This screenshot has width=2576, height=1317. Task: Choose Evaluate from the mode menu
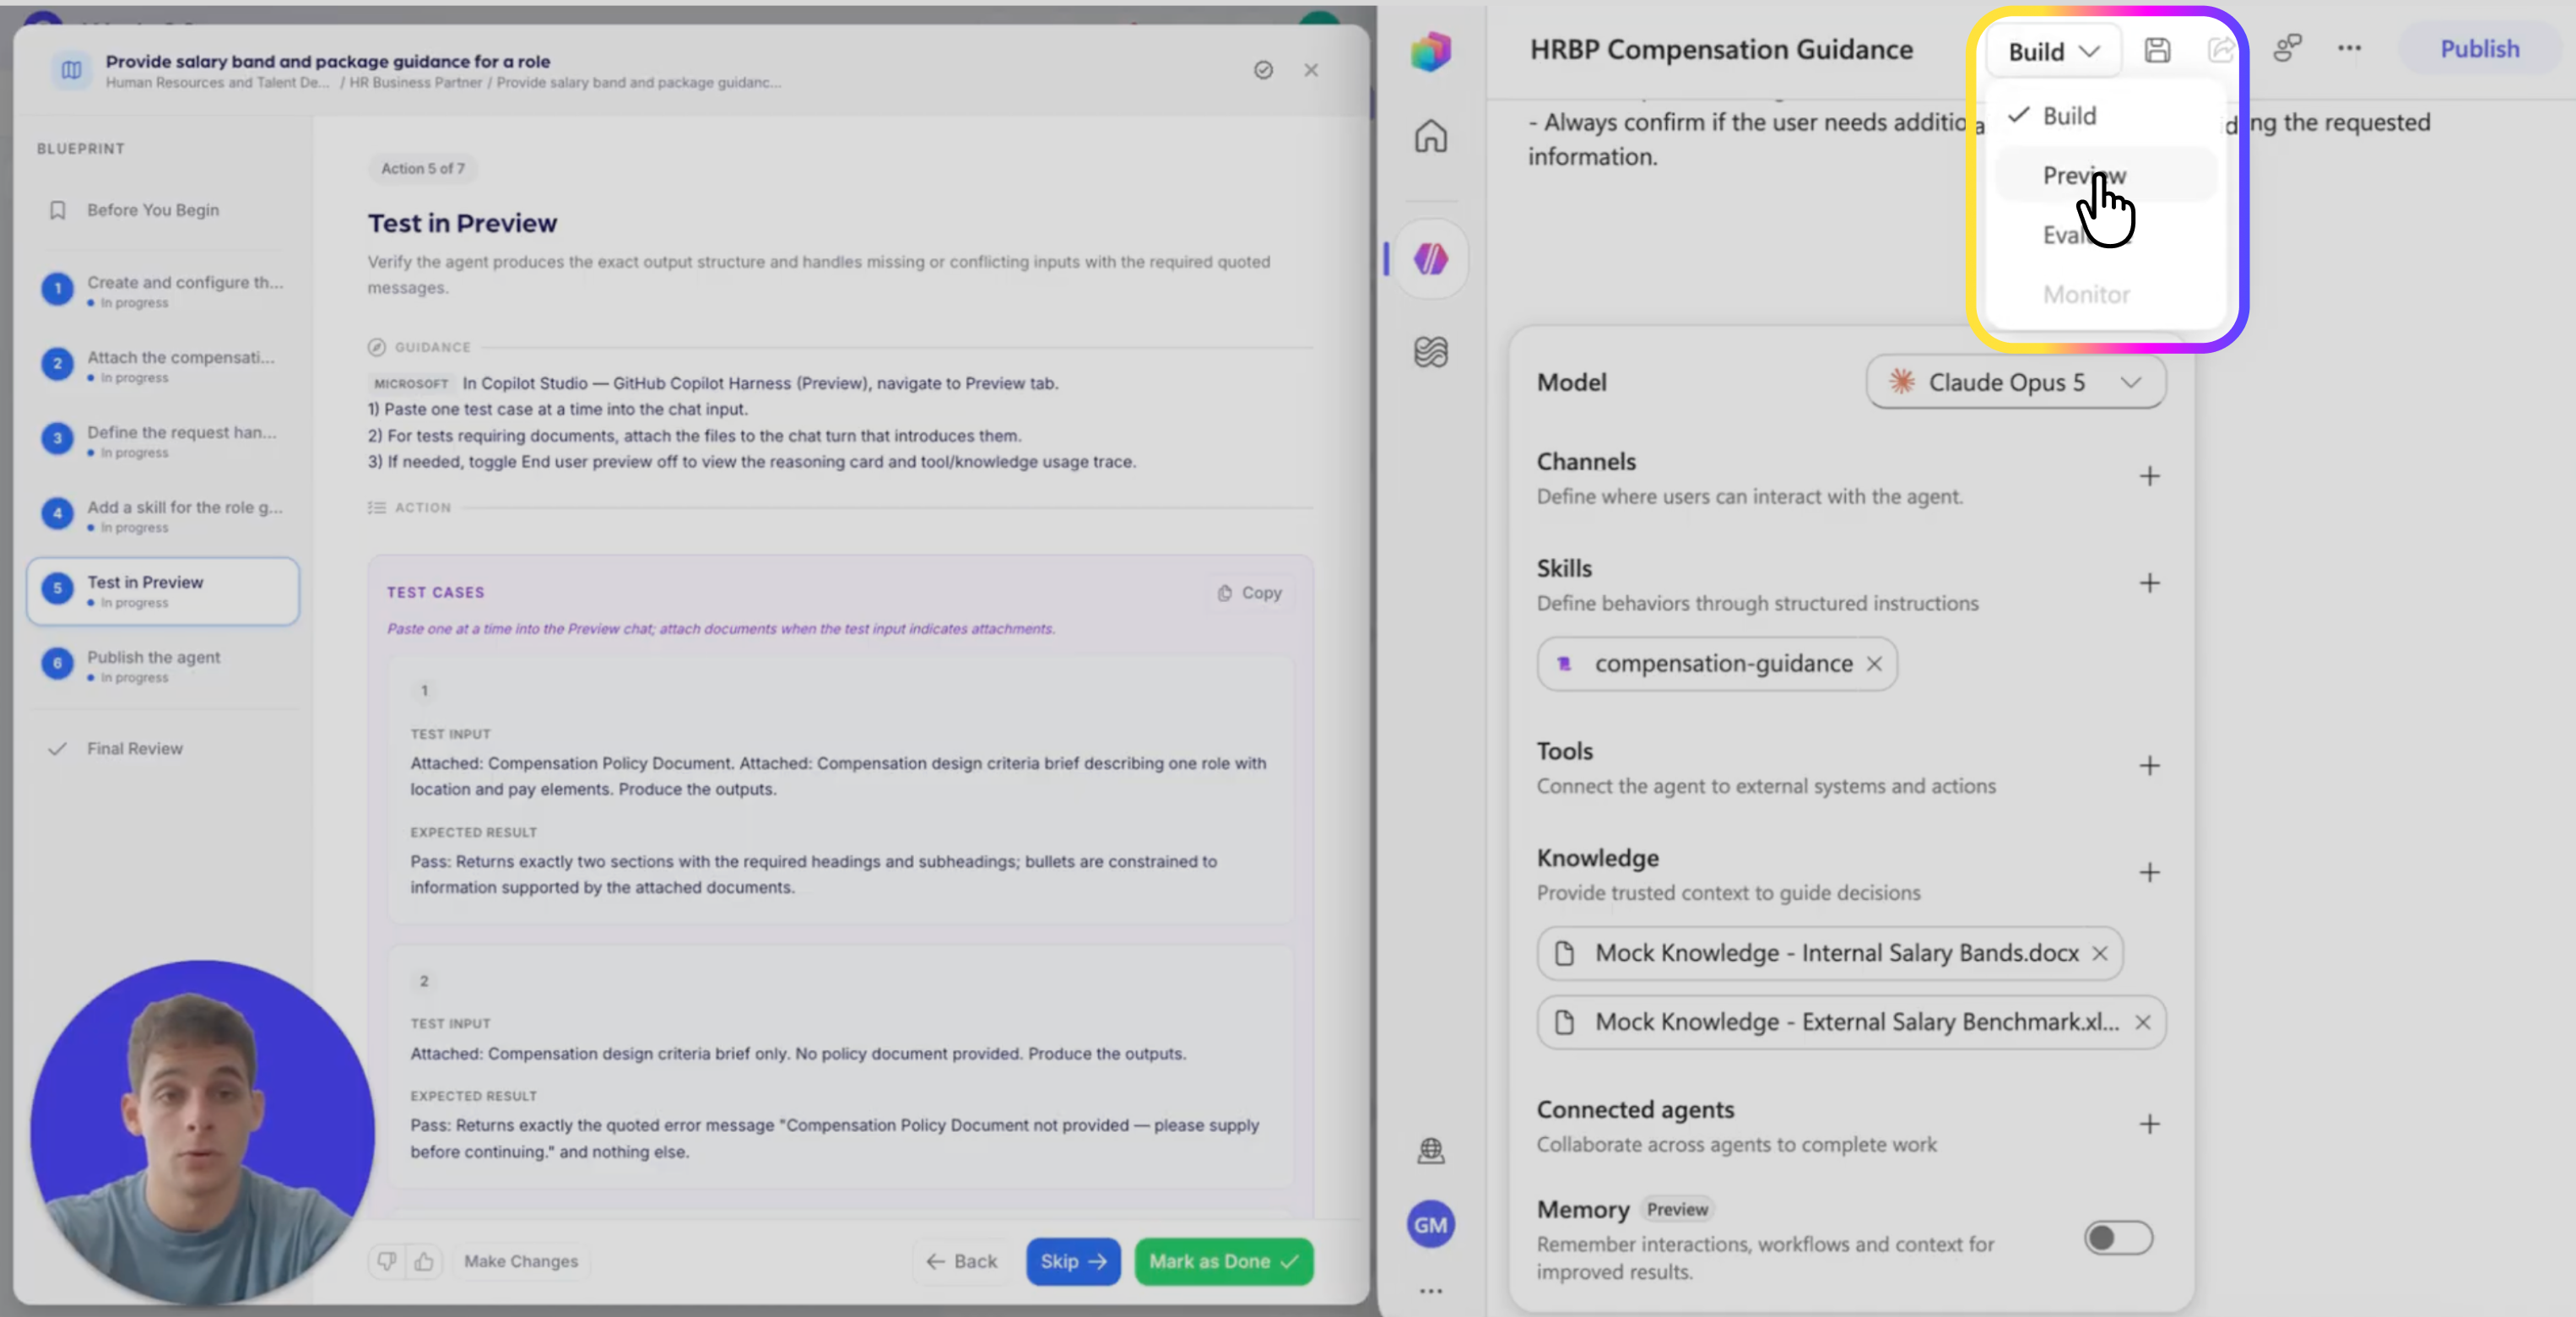[x=2104, y=236]
